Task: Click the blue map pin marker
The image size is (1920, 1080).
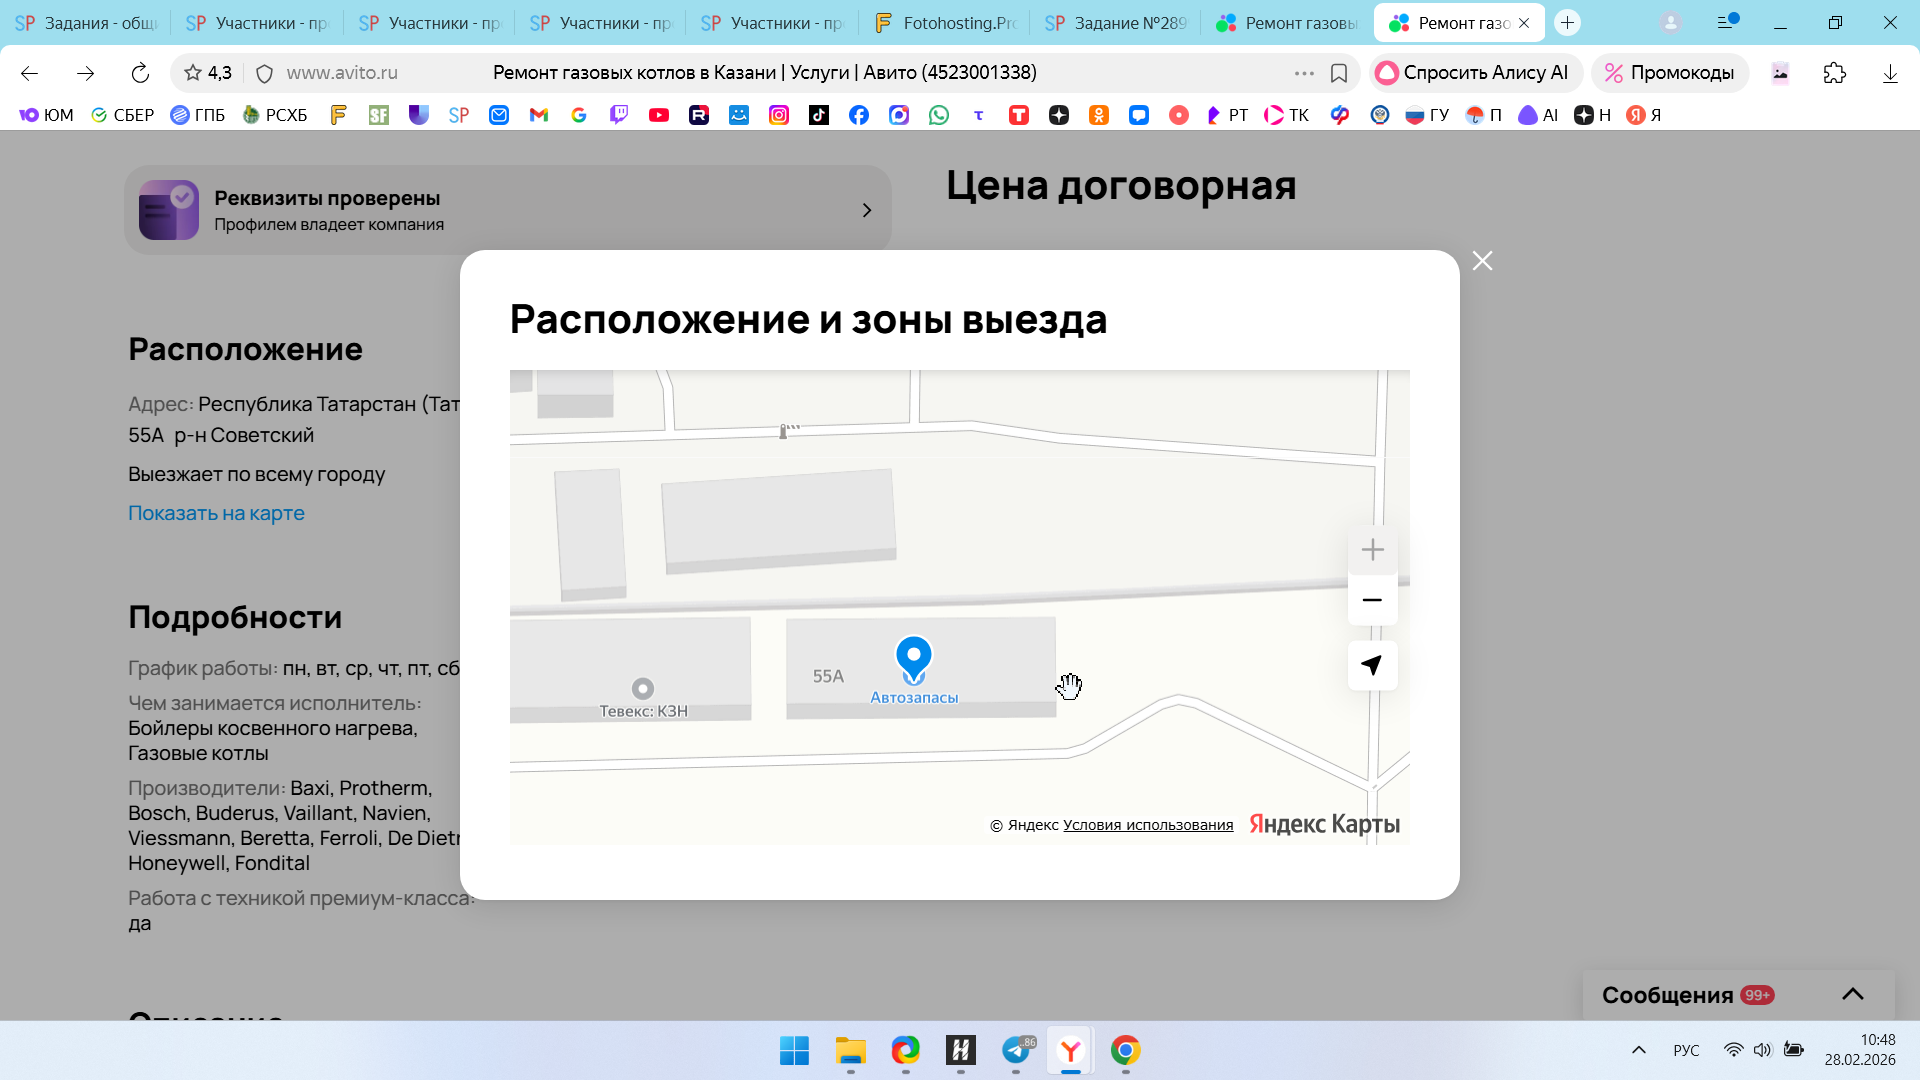Action: [913, 657]
